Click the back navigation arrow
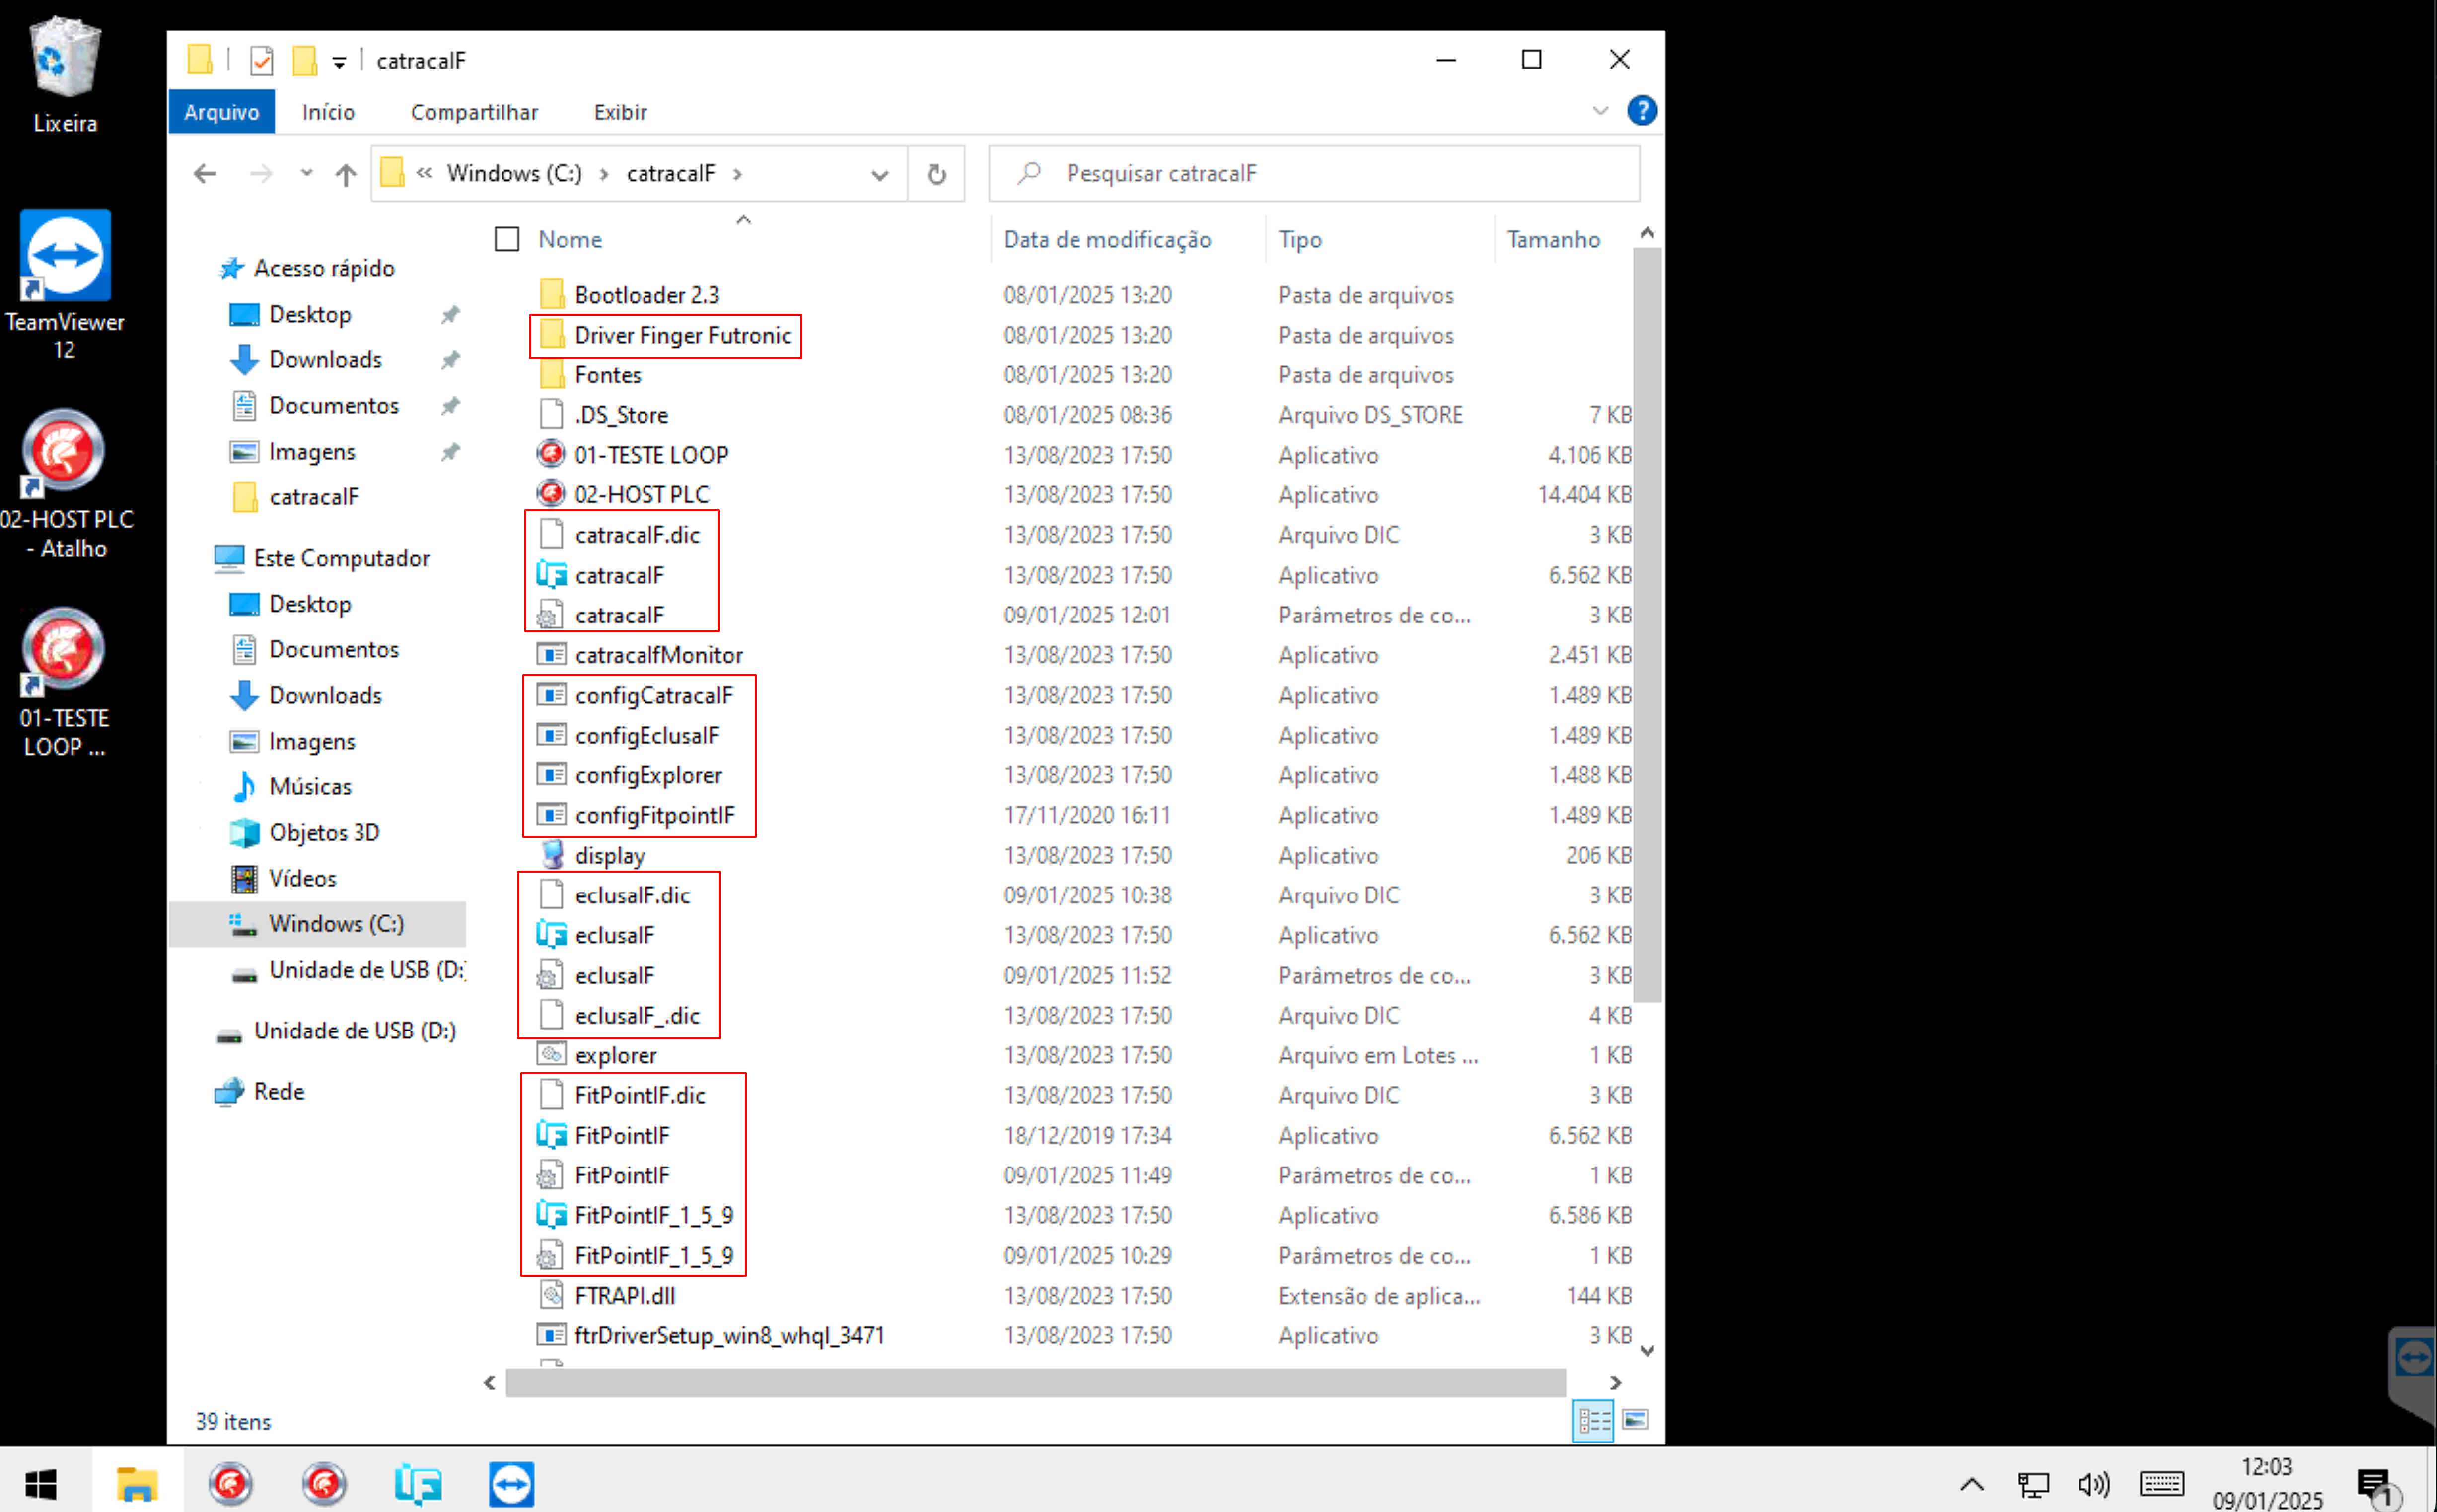The width and height of the screenshot is (2437, 1512). click(x=205, y=174)
